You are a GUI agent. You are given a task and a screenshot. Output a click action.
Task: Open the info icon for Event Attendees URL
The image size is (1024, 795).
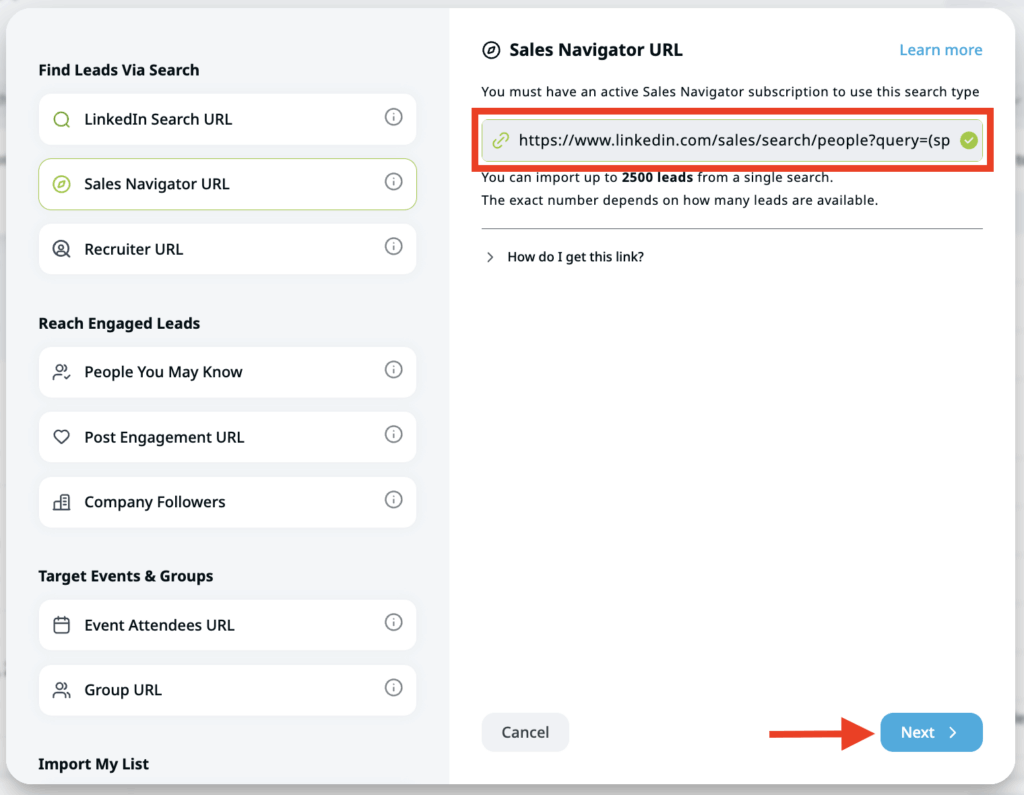point(393,622)
